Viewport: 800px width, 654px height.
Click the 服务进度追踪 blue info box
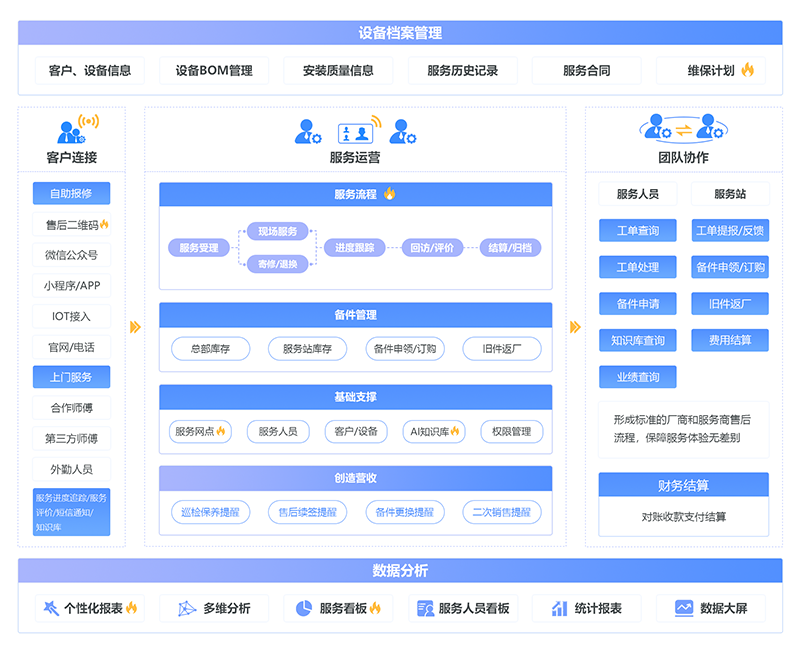point(71,512)
